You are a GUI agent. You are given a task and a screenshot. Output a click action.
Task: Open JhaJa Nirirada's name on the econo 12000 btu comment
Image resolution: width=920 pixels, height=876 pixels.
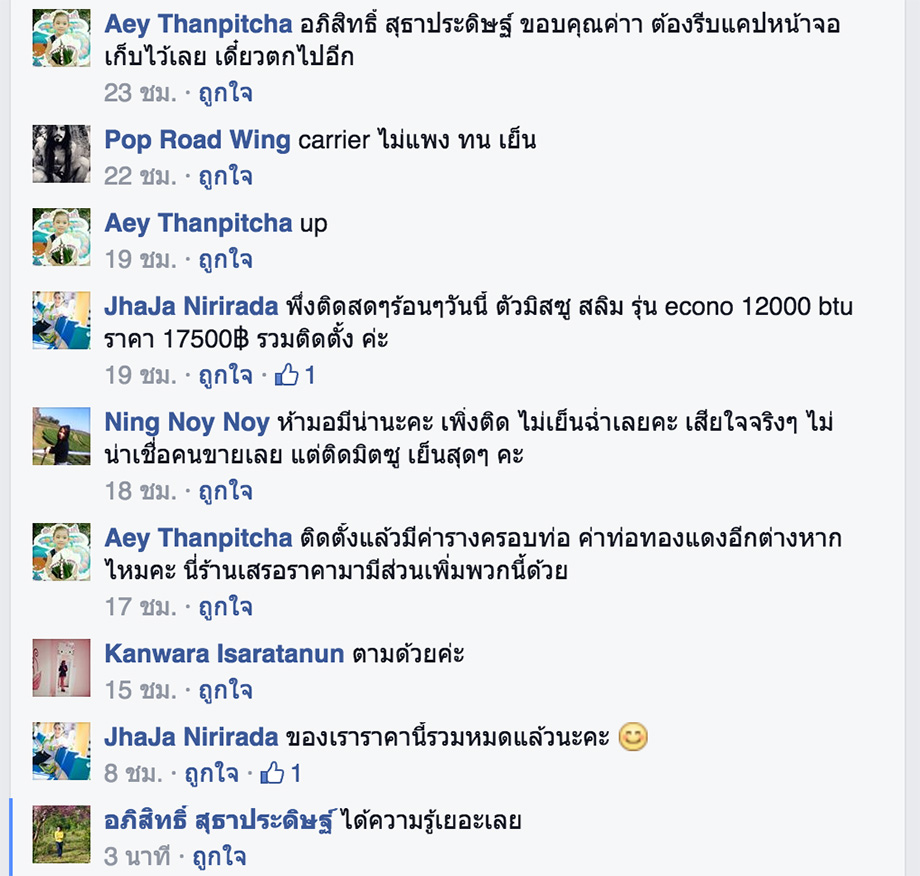coord(191,306)
